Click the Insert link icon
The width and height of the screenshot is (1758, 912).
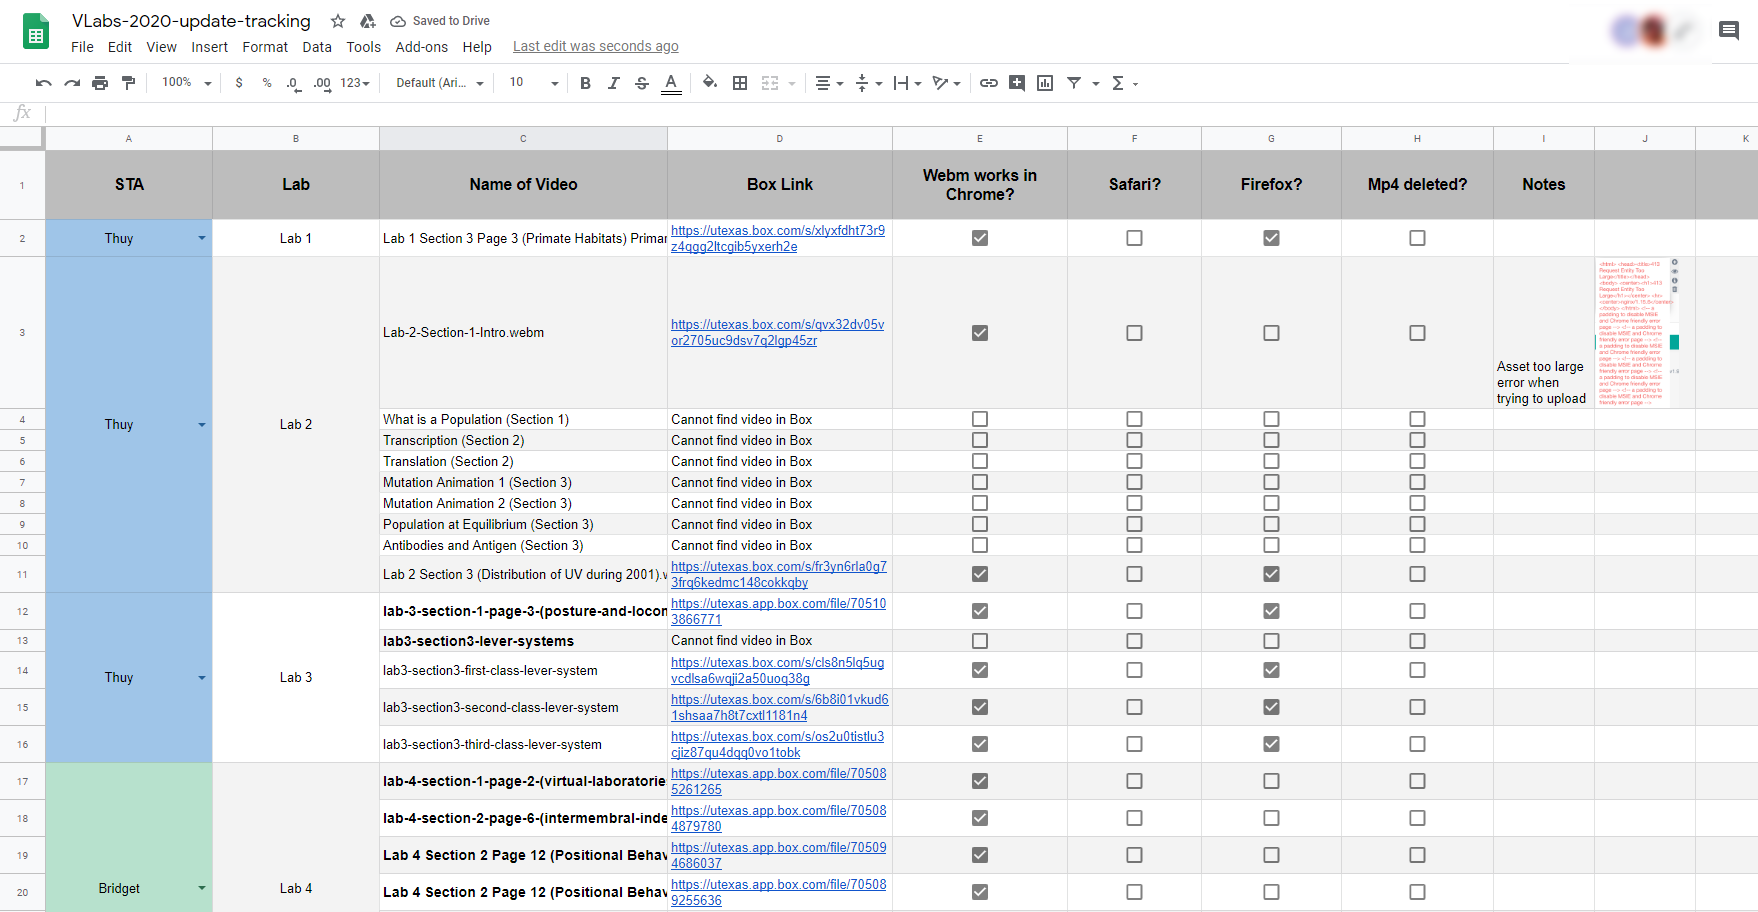point(988,83)
